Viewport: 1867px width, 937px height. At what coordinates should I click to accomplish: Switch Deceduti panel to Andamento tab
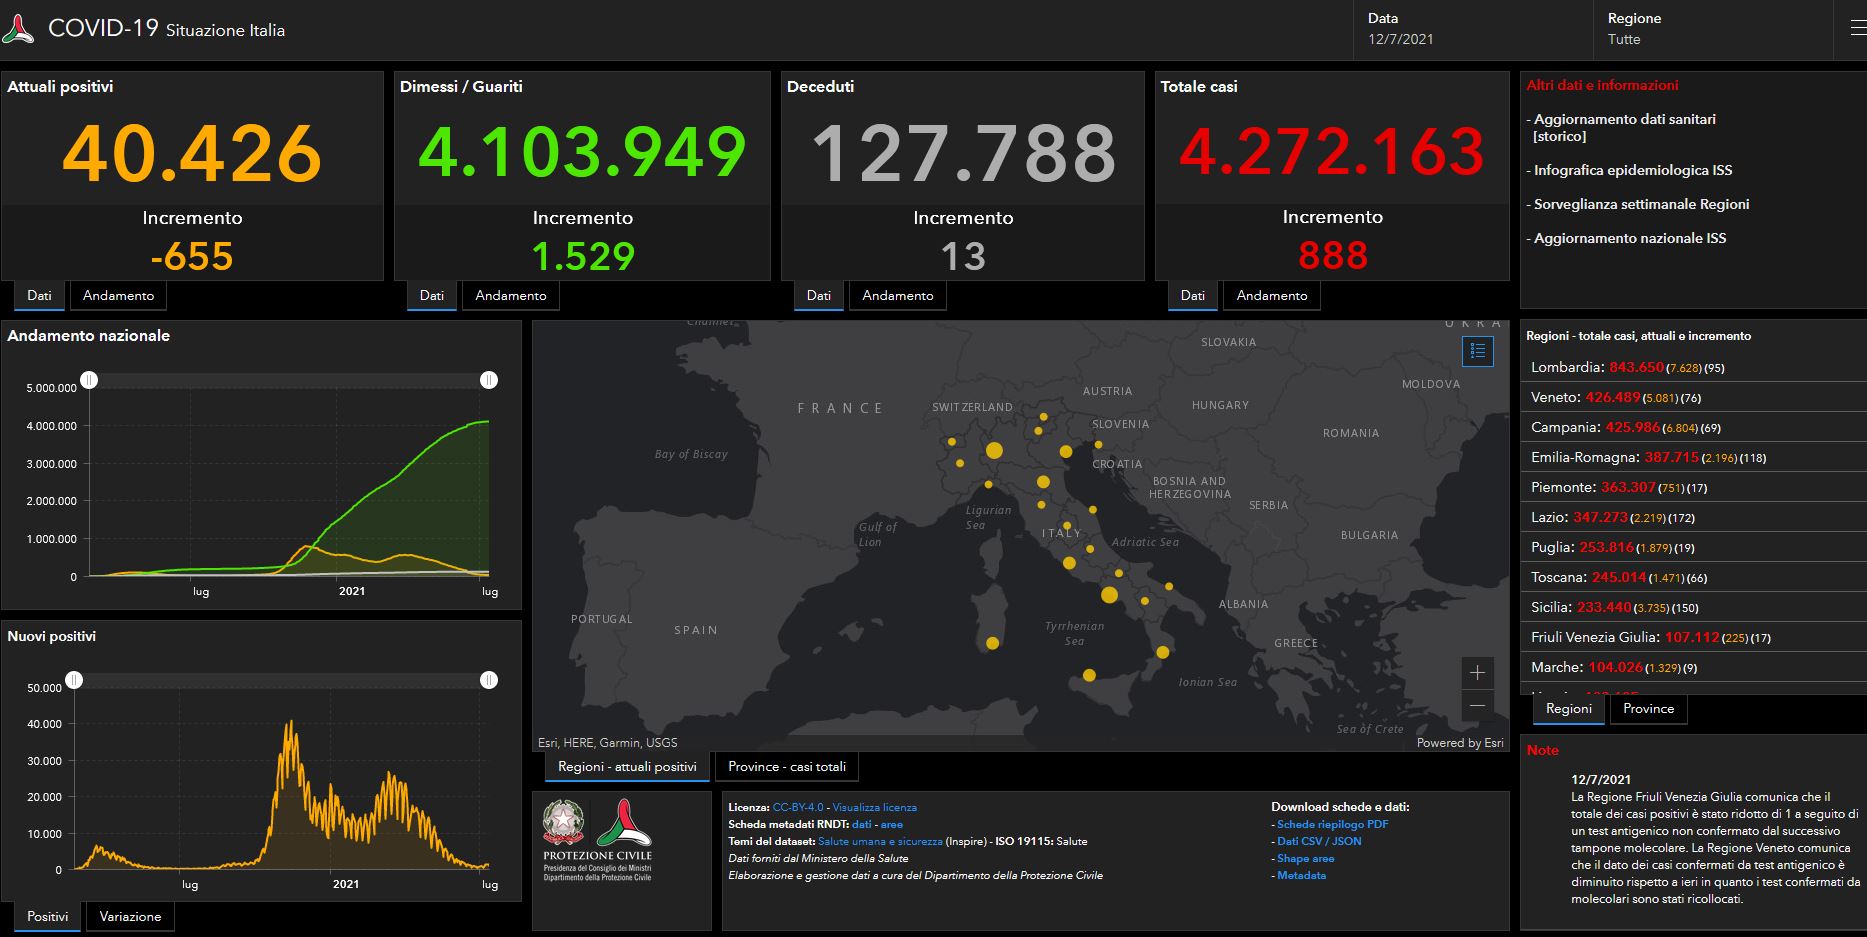click(897, 296)
